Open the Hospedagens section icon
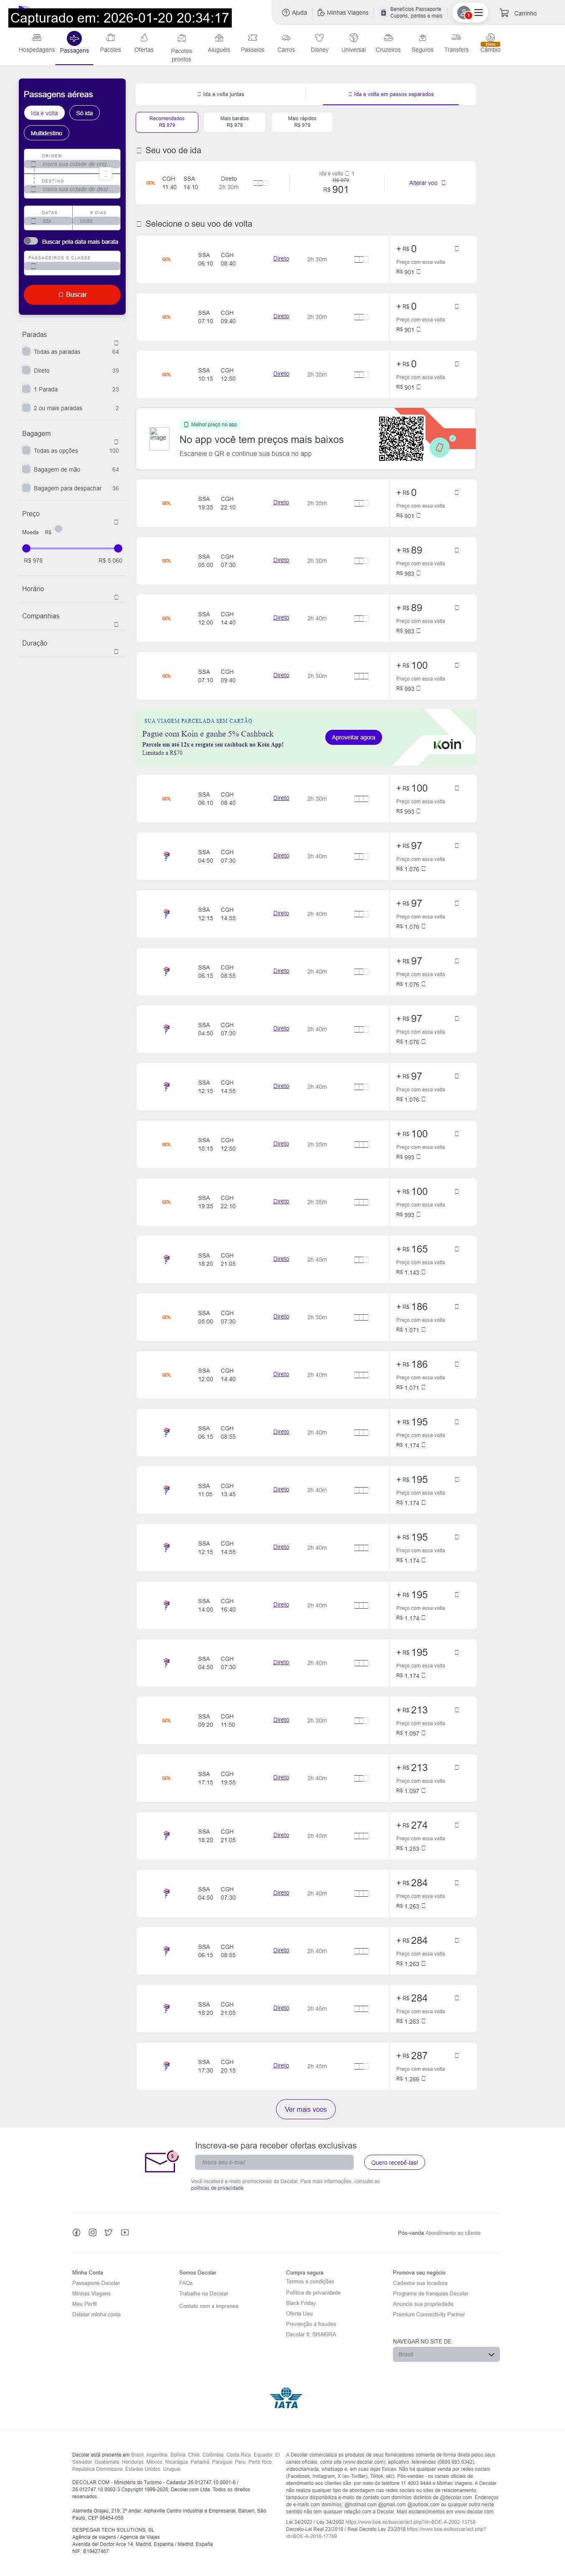The height and width of the screenshot is (2576, 565). pos(37,38)
